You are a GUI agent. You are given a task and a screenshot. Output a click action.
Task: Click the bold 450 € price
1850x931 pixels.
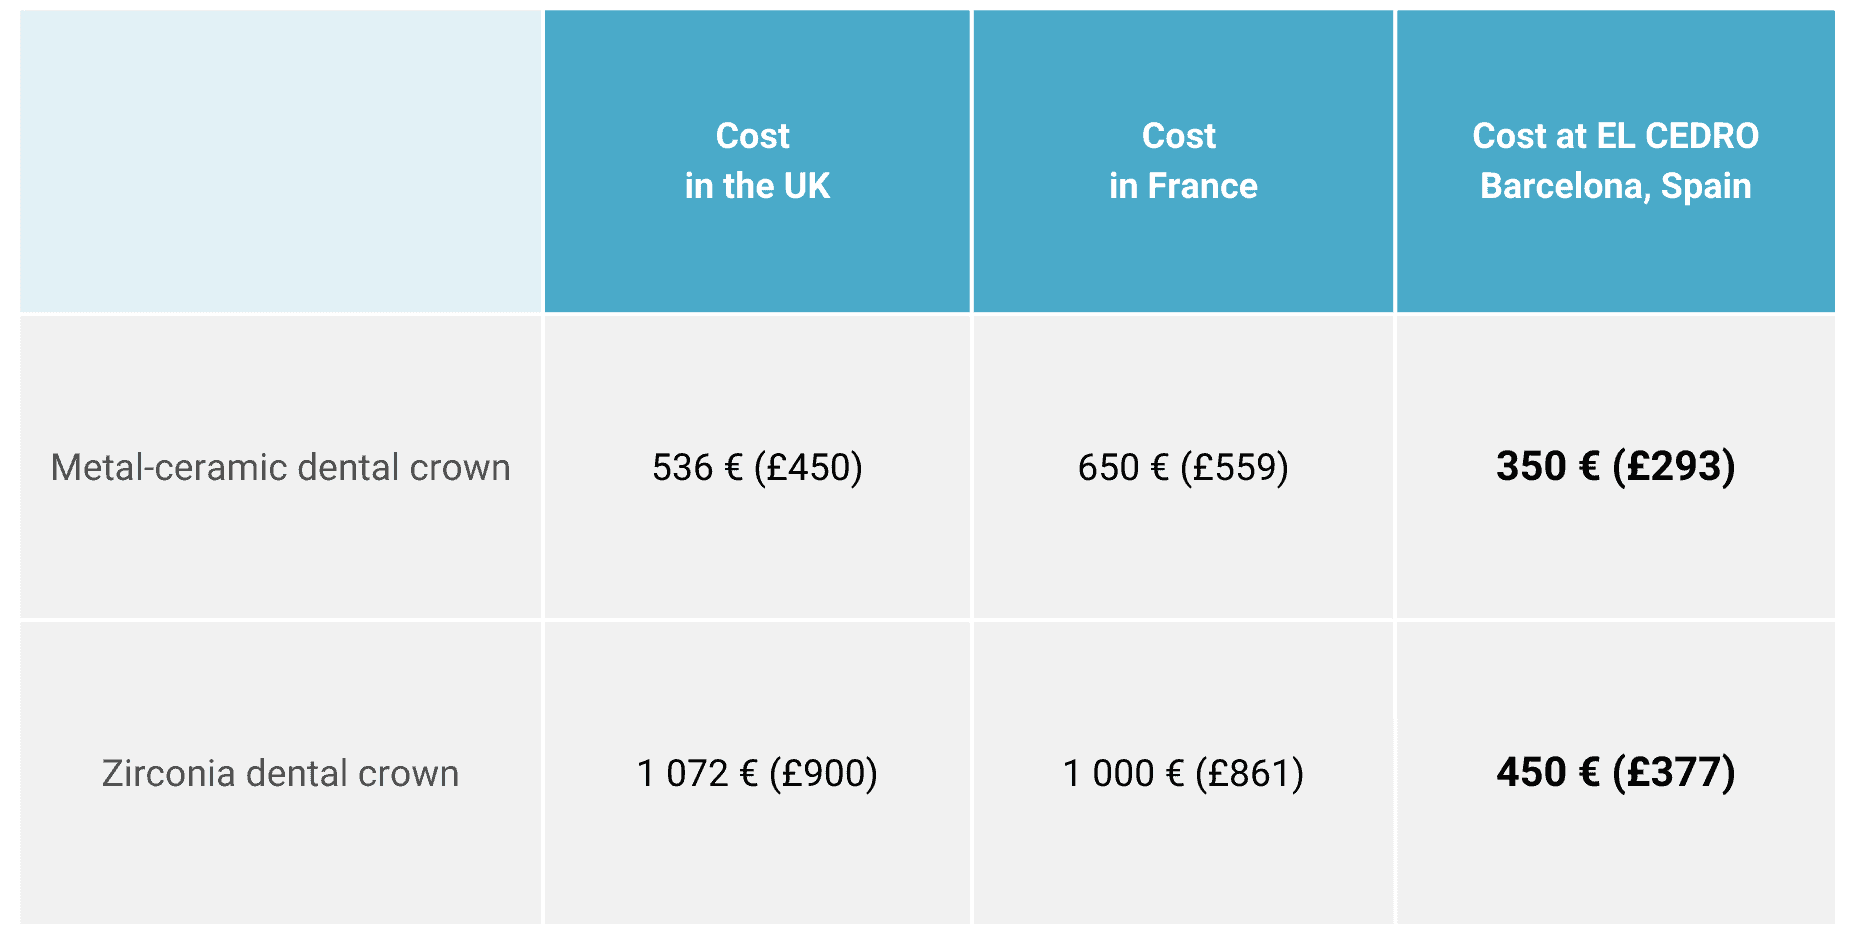pyautogui.click(x=1547, y=772)
